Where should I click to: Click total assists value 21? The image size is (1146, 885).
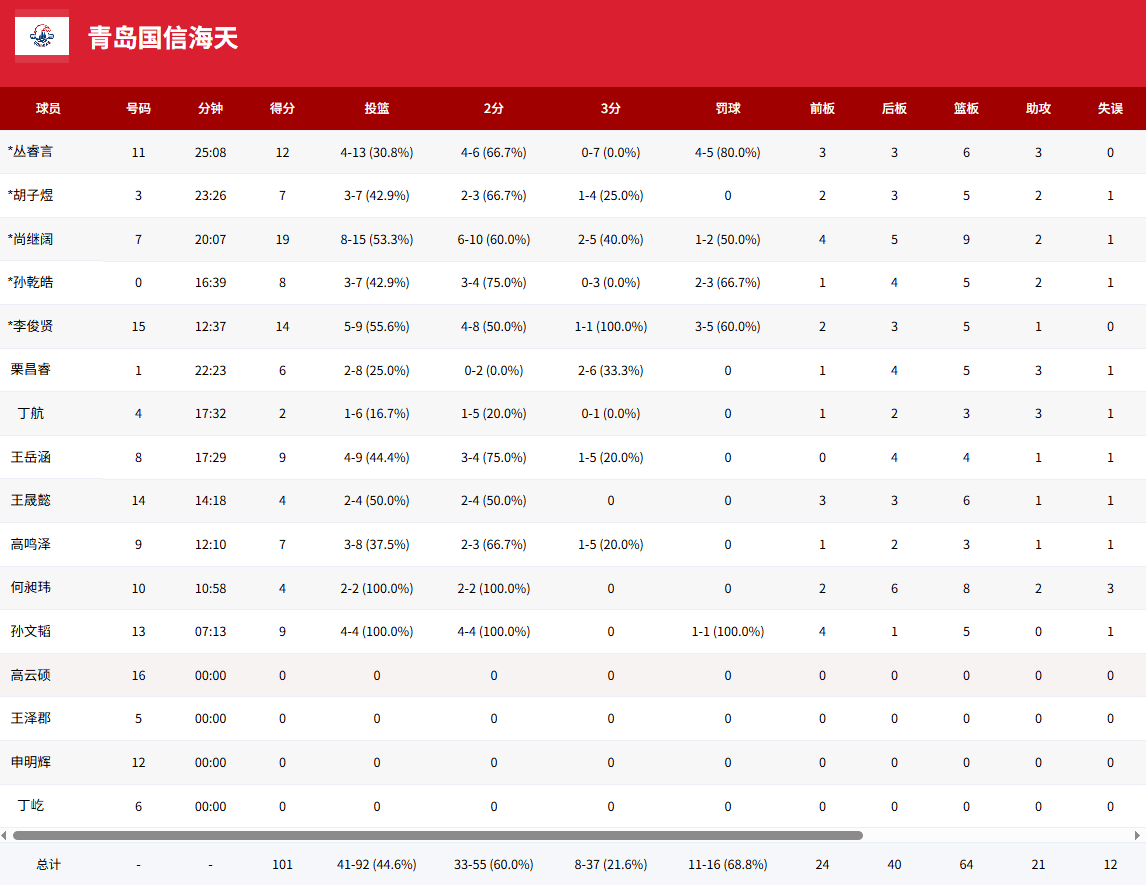point(1038,865)
